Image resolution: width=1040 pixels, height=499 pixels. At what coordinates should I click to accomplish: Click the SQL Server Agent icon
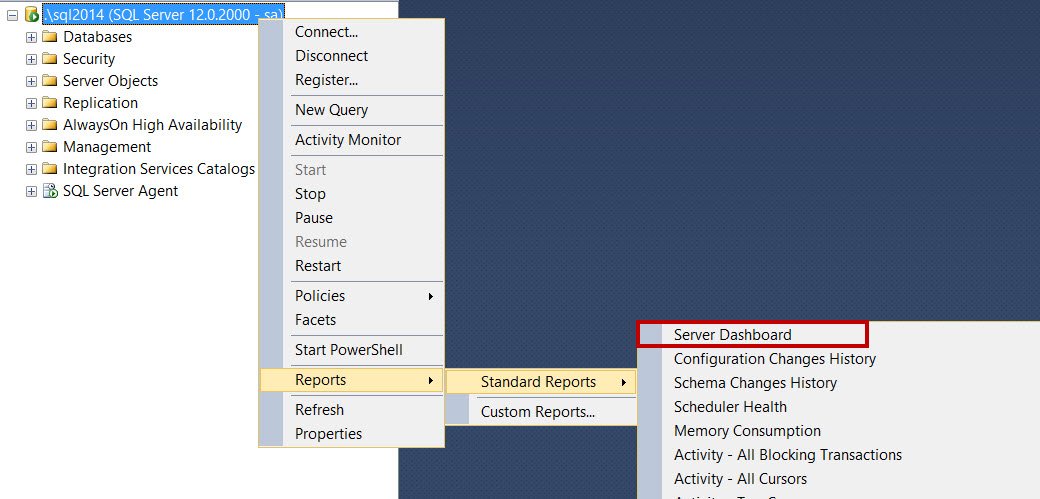(x=50, y=191)
